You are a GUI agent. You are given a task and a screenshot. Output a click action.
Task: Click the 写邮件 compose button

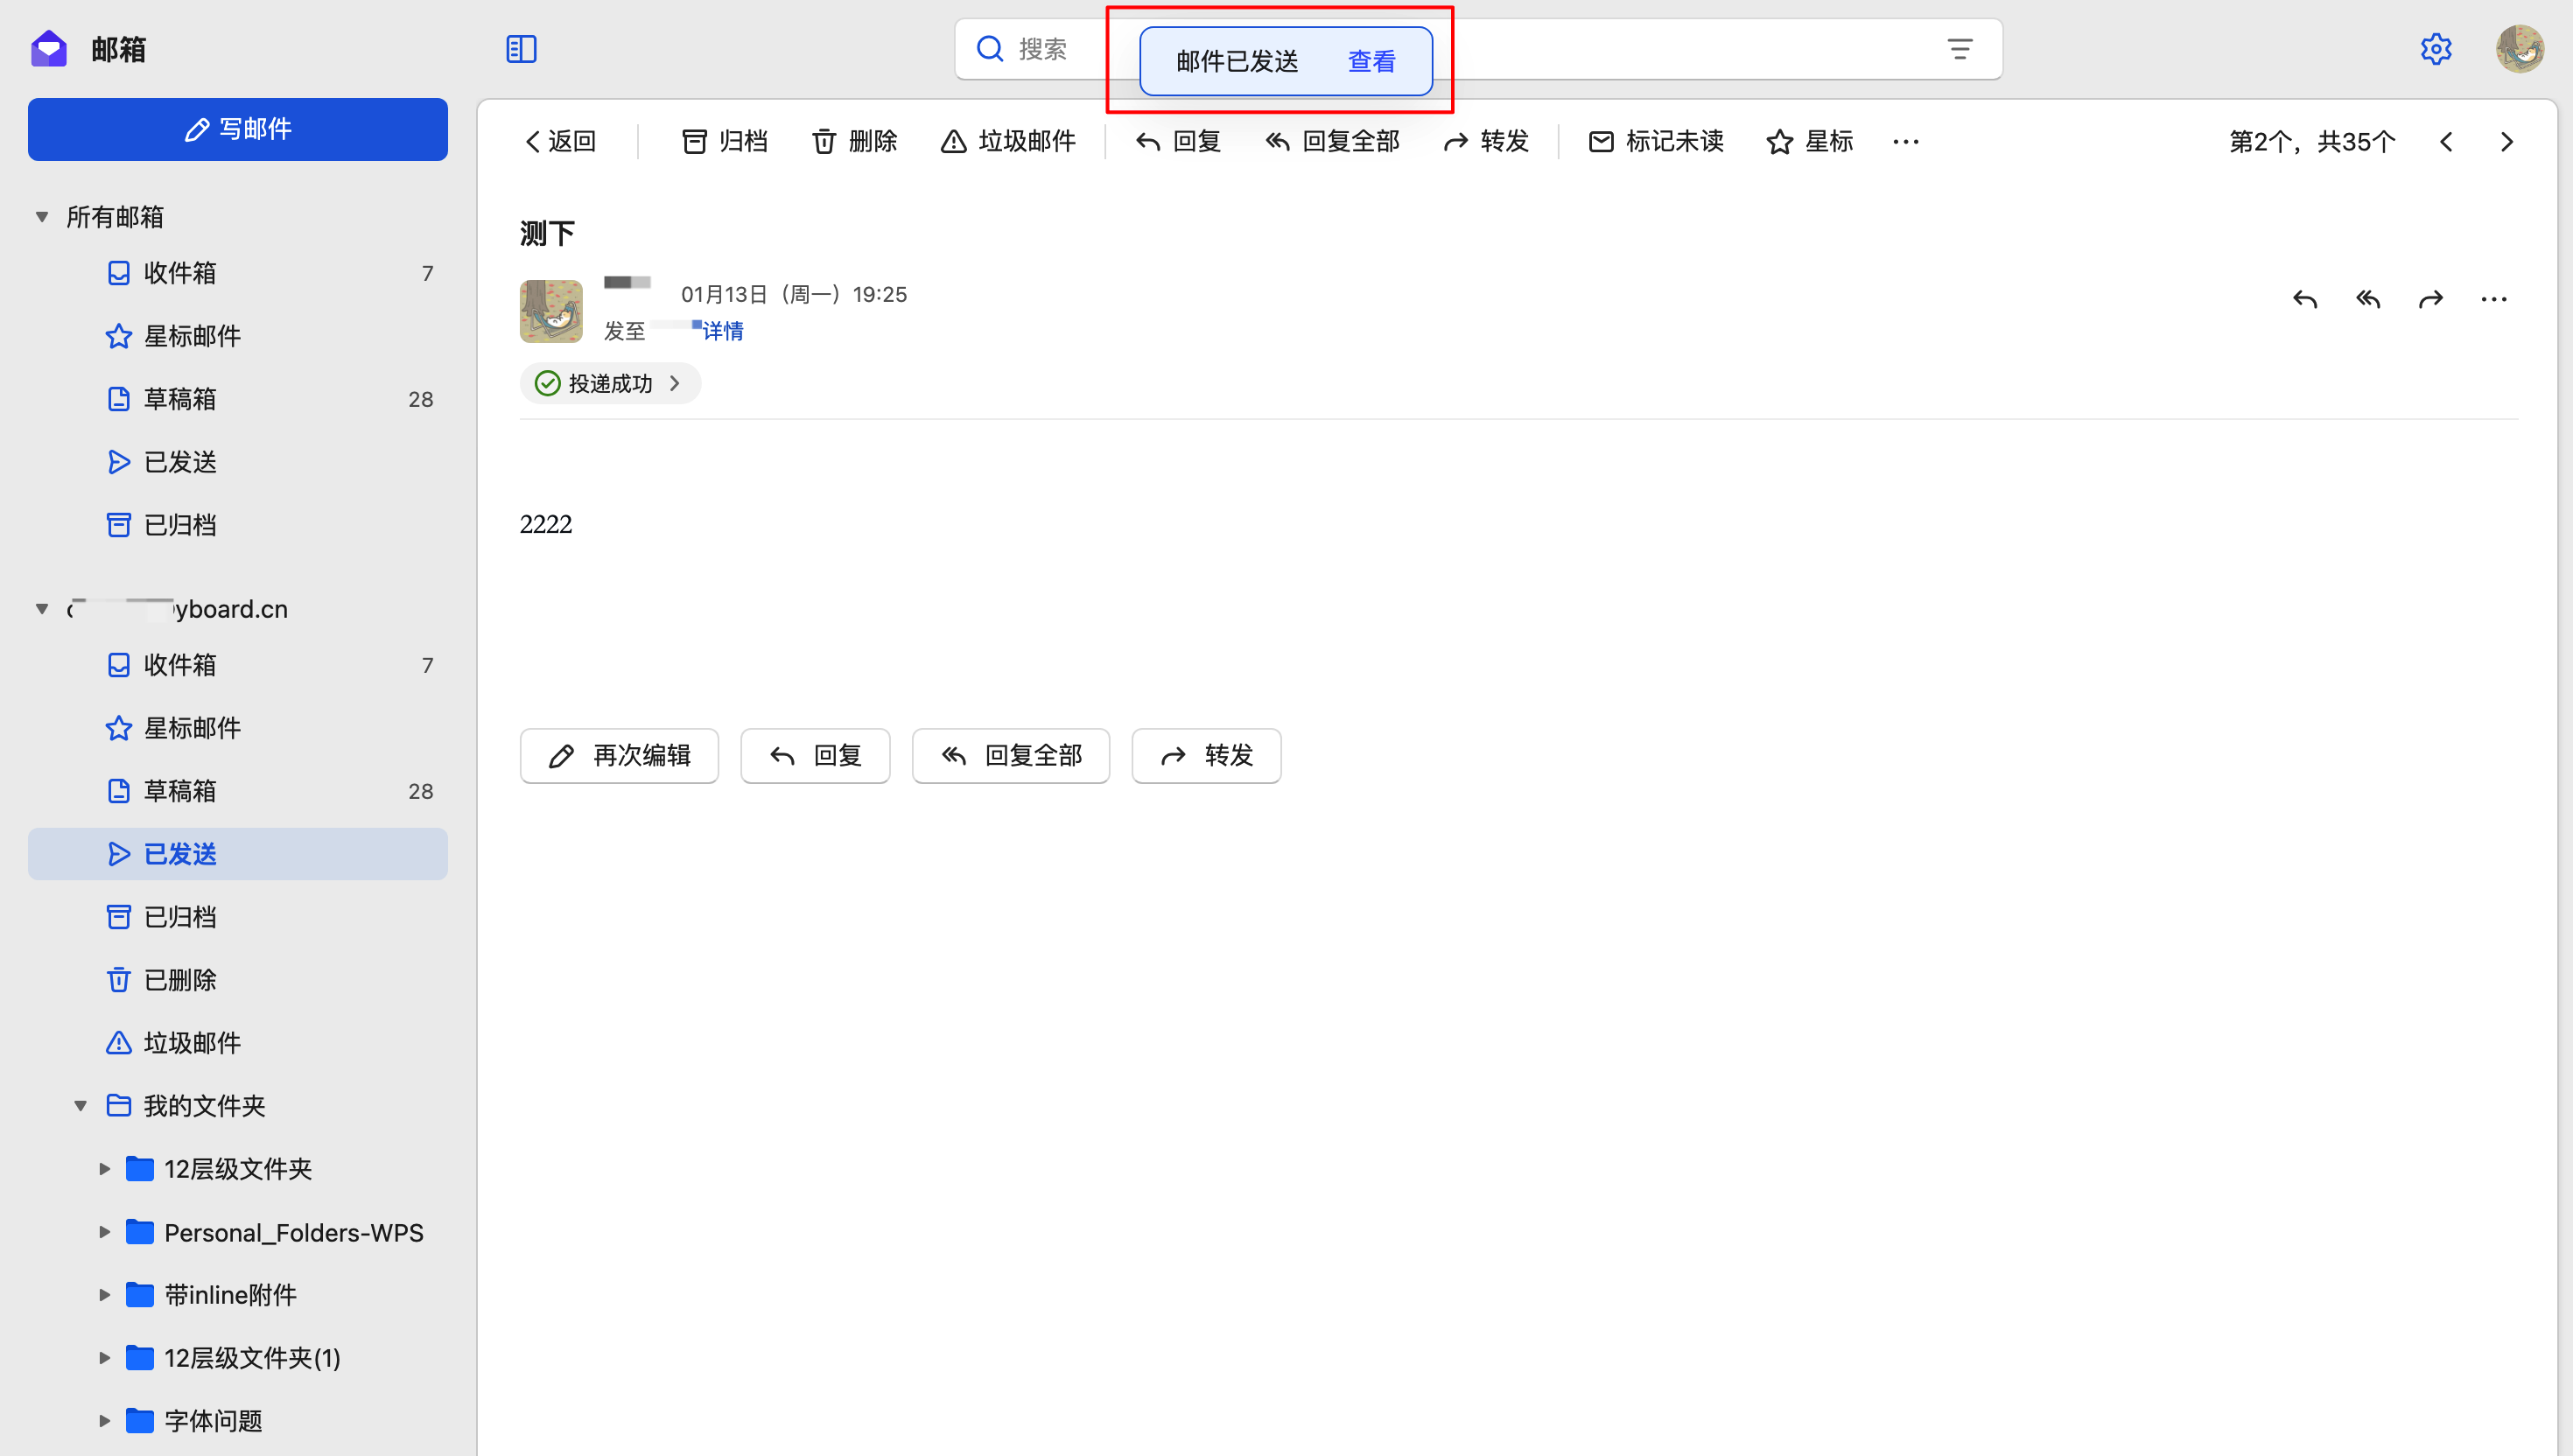point(238,129)
